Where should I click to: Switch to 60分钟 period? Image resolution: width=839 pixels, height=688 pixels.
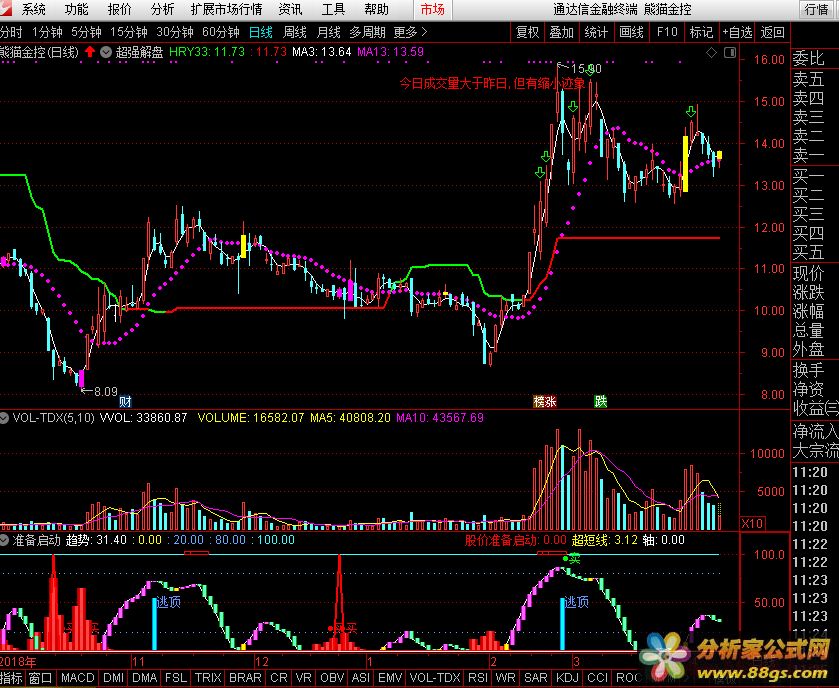click(x=220, y=33)
